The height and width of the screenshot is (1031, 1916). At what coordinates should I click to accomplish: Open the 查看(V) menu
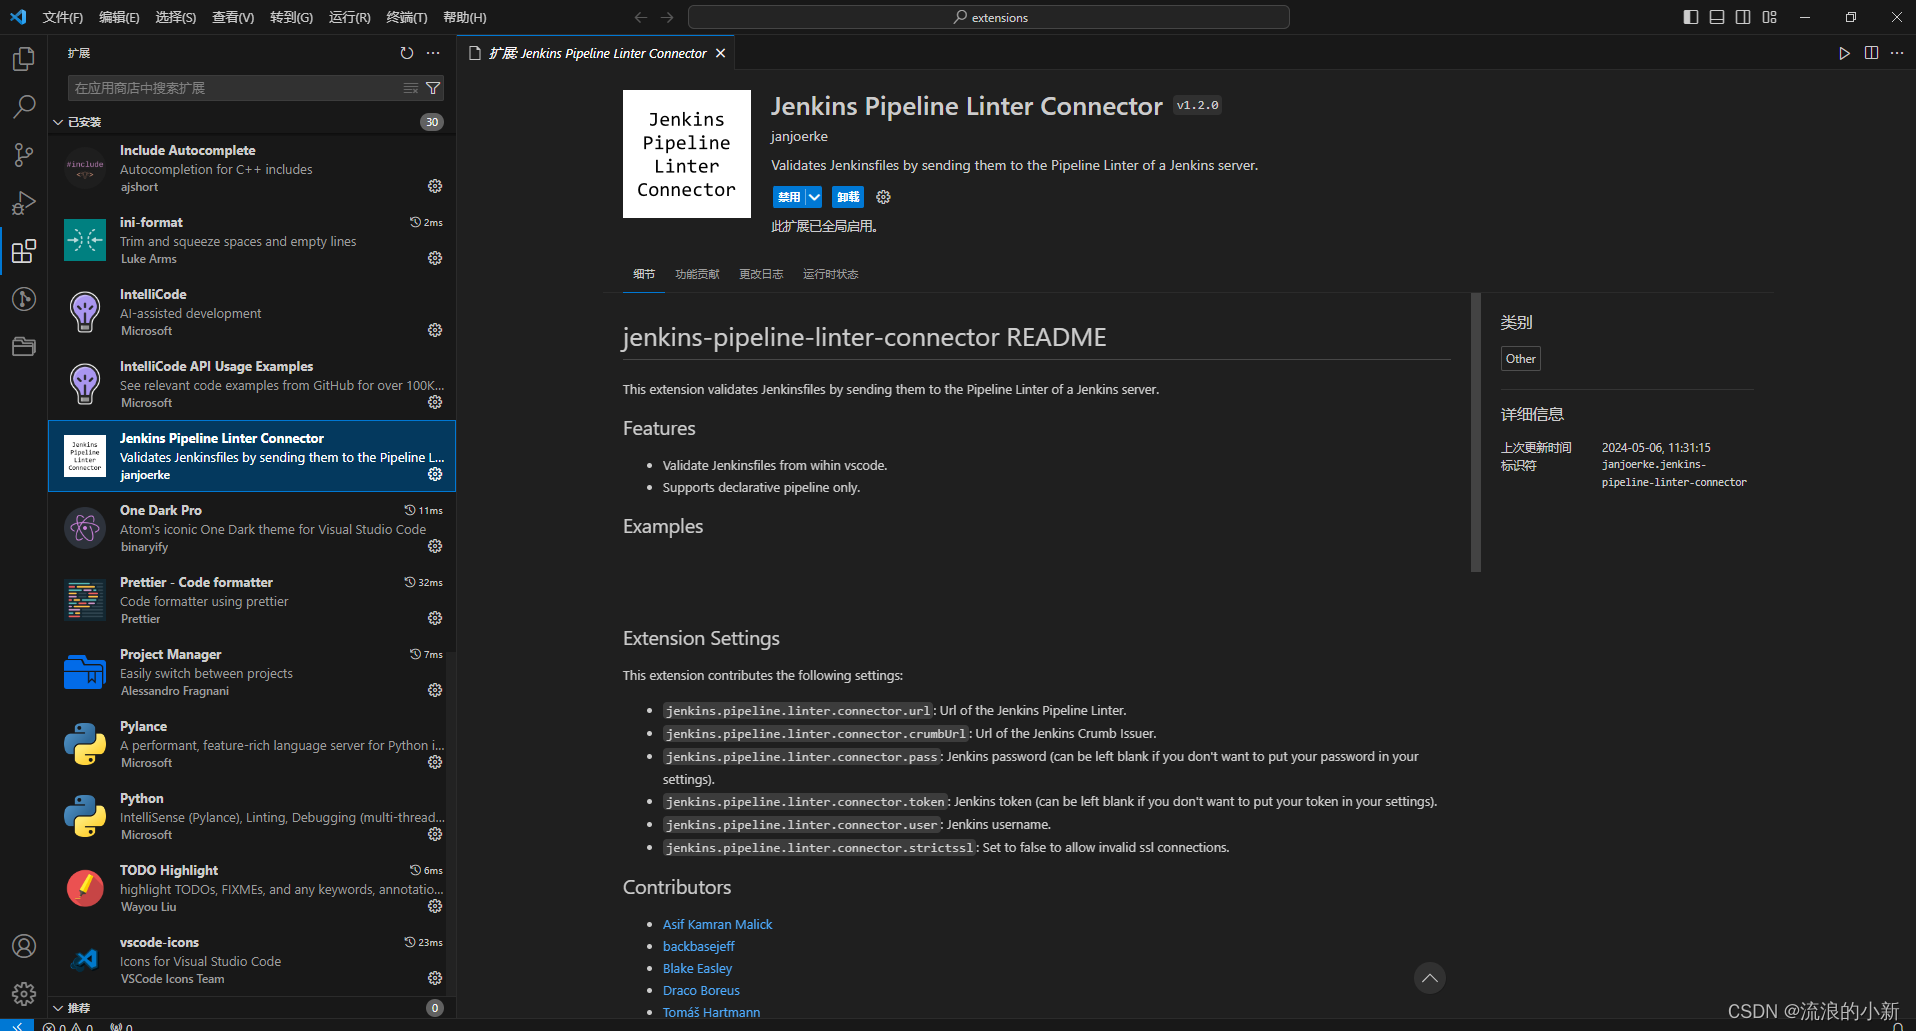[x=233, y=17]
